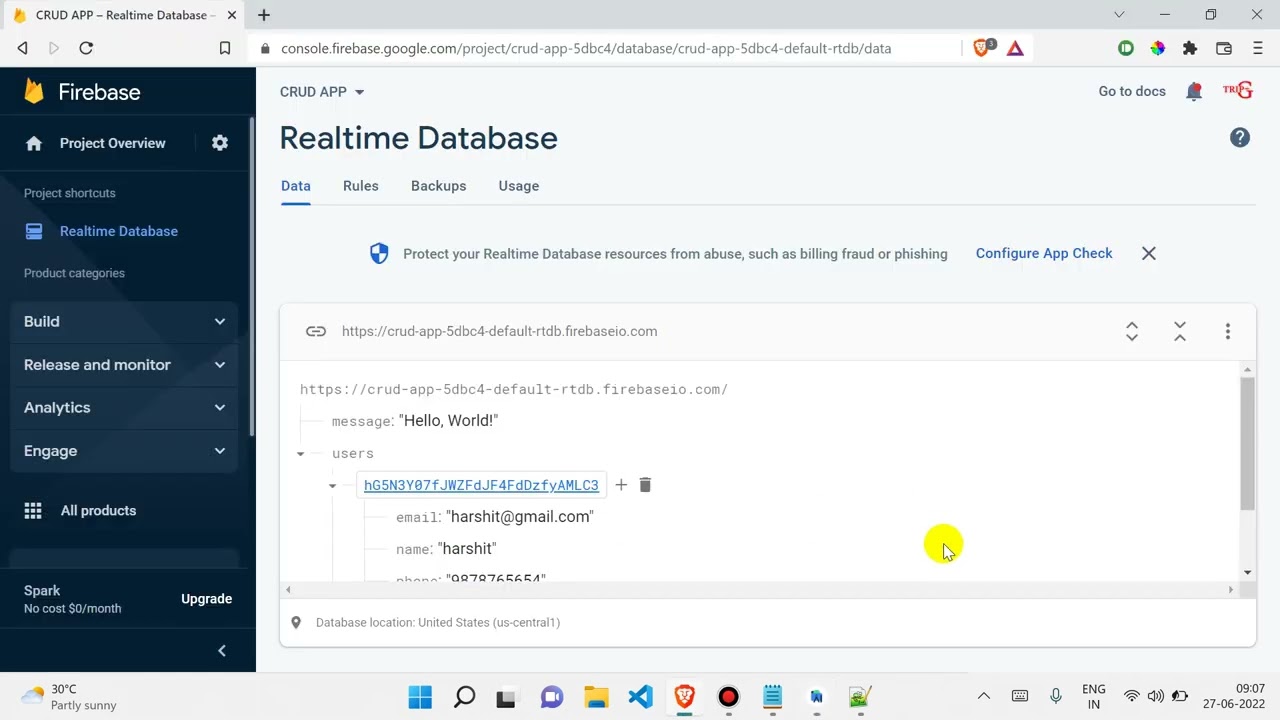Click the Realtime Database sidebar icon
The image size is (1280, 720).
point(34,231)
